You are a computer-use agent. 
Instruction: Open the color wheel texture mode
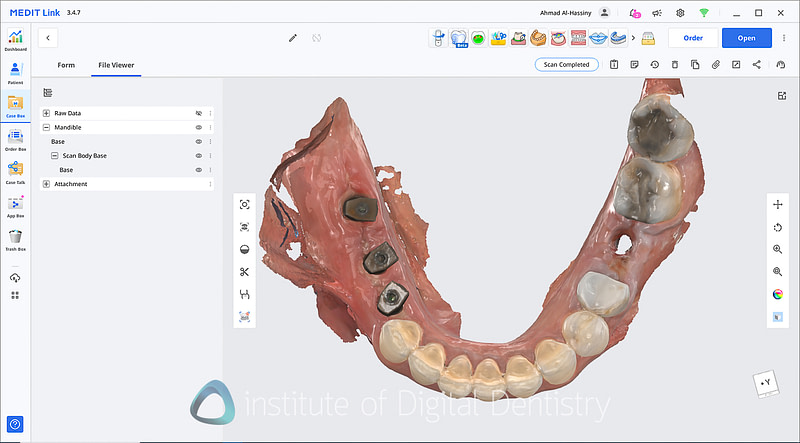778,294
